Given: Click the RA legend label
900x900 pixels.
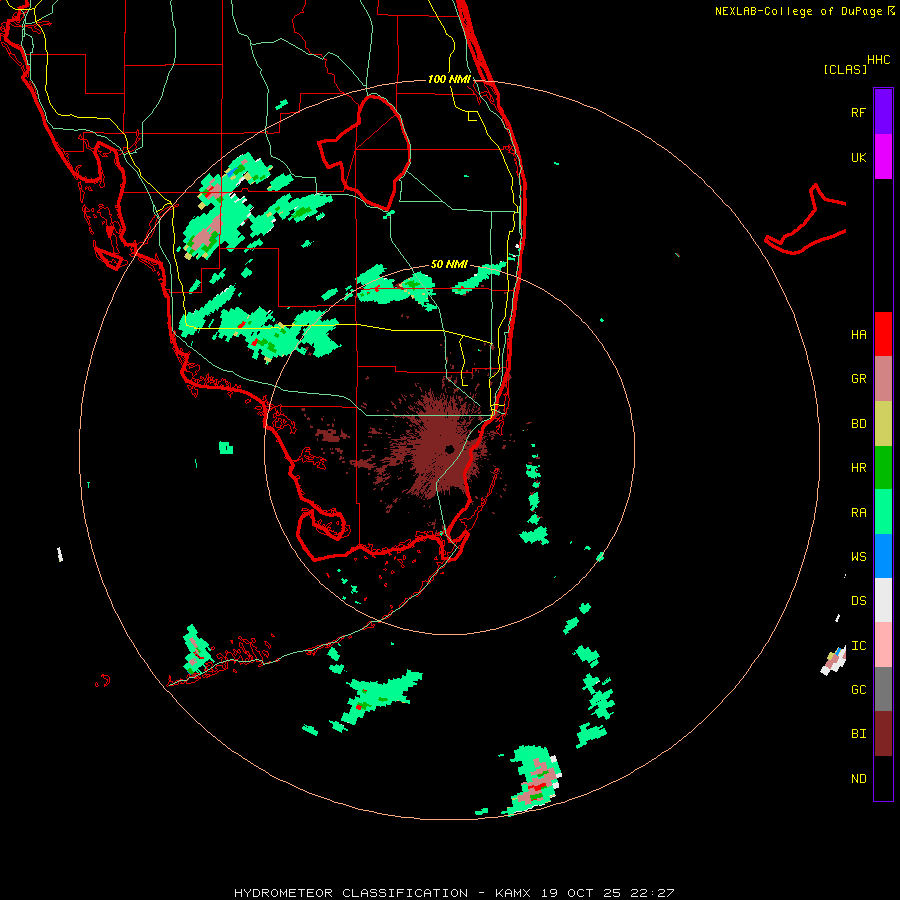Looking at the screenshot, I should 858,513.
